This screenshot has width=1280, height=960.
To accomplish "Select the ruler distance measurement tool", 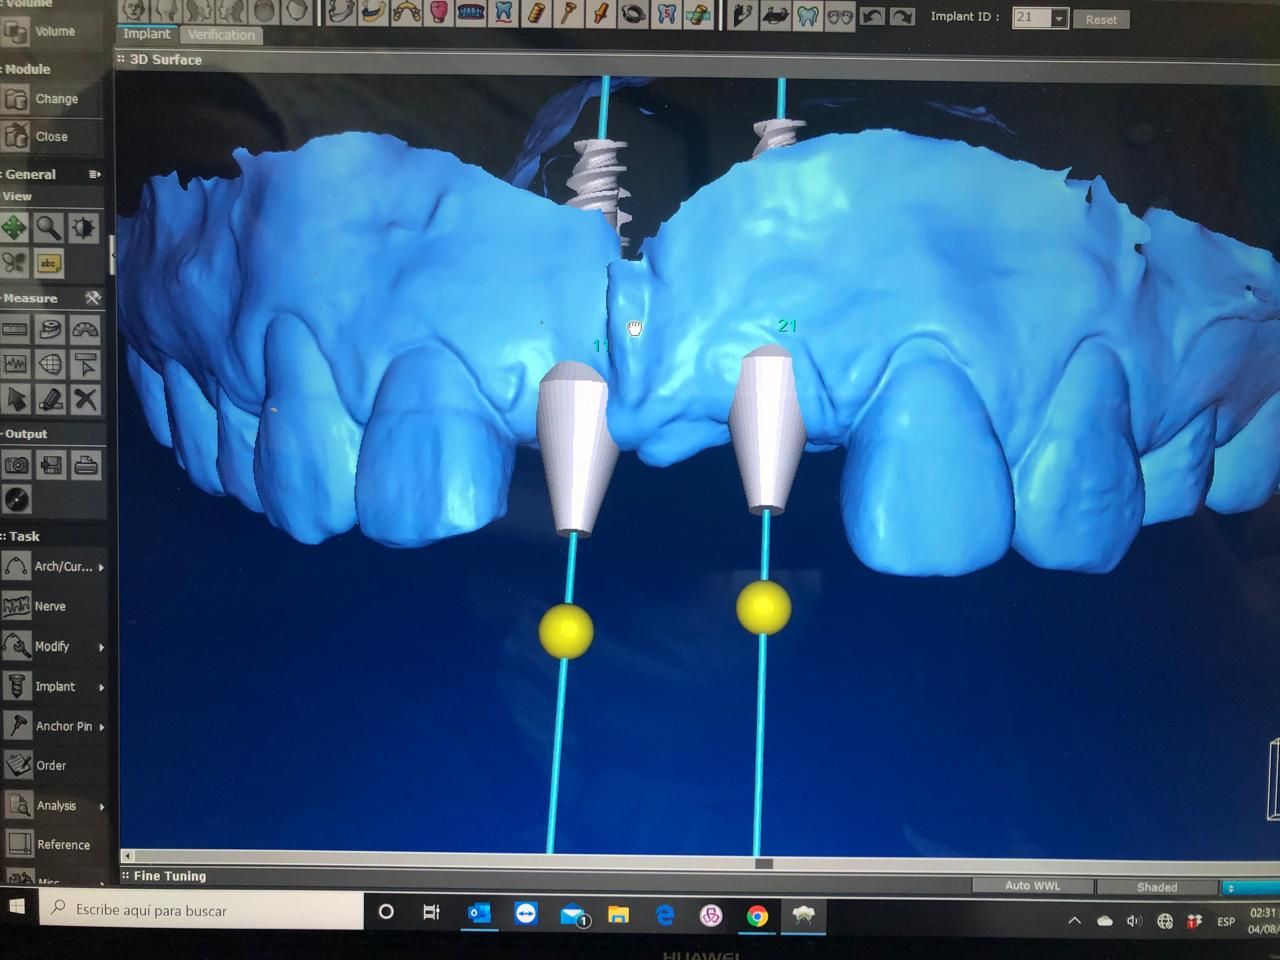I will pos(15,329).
